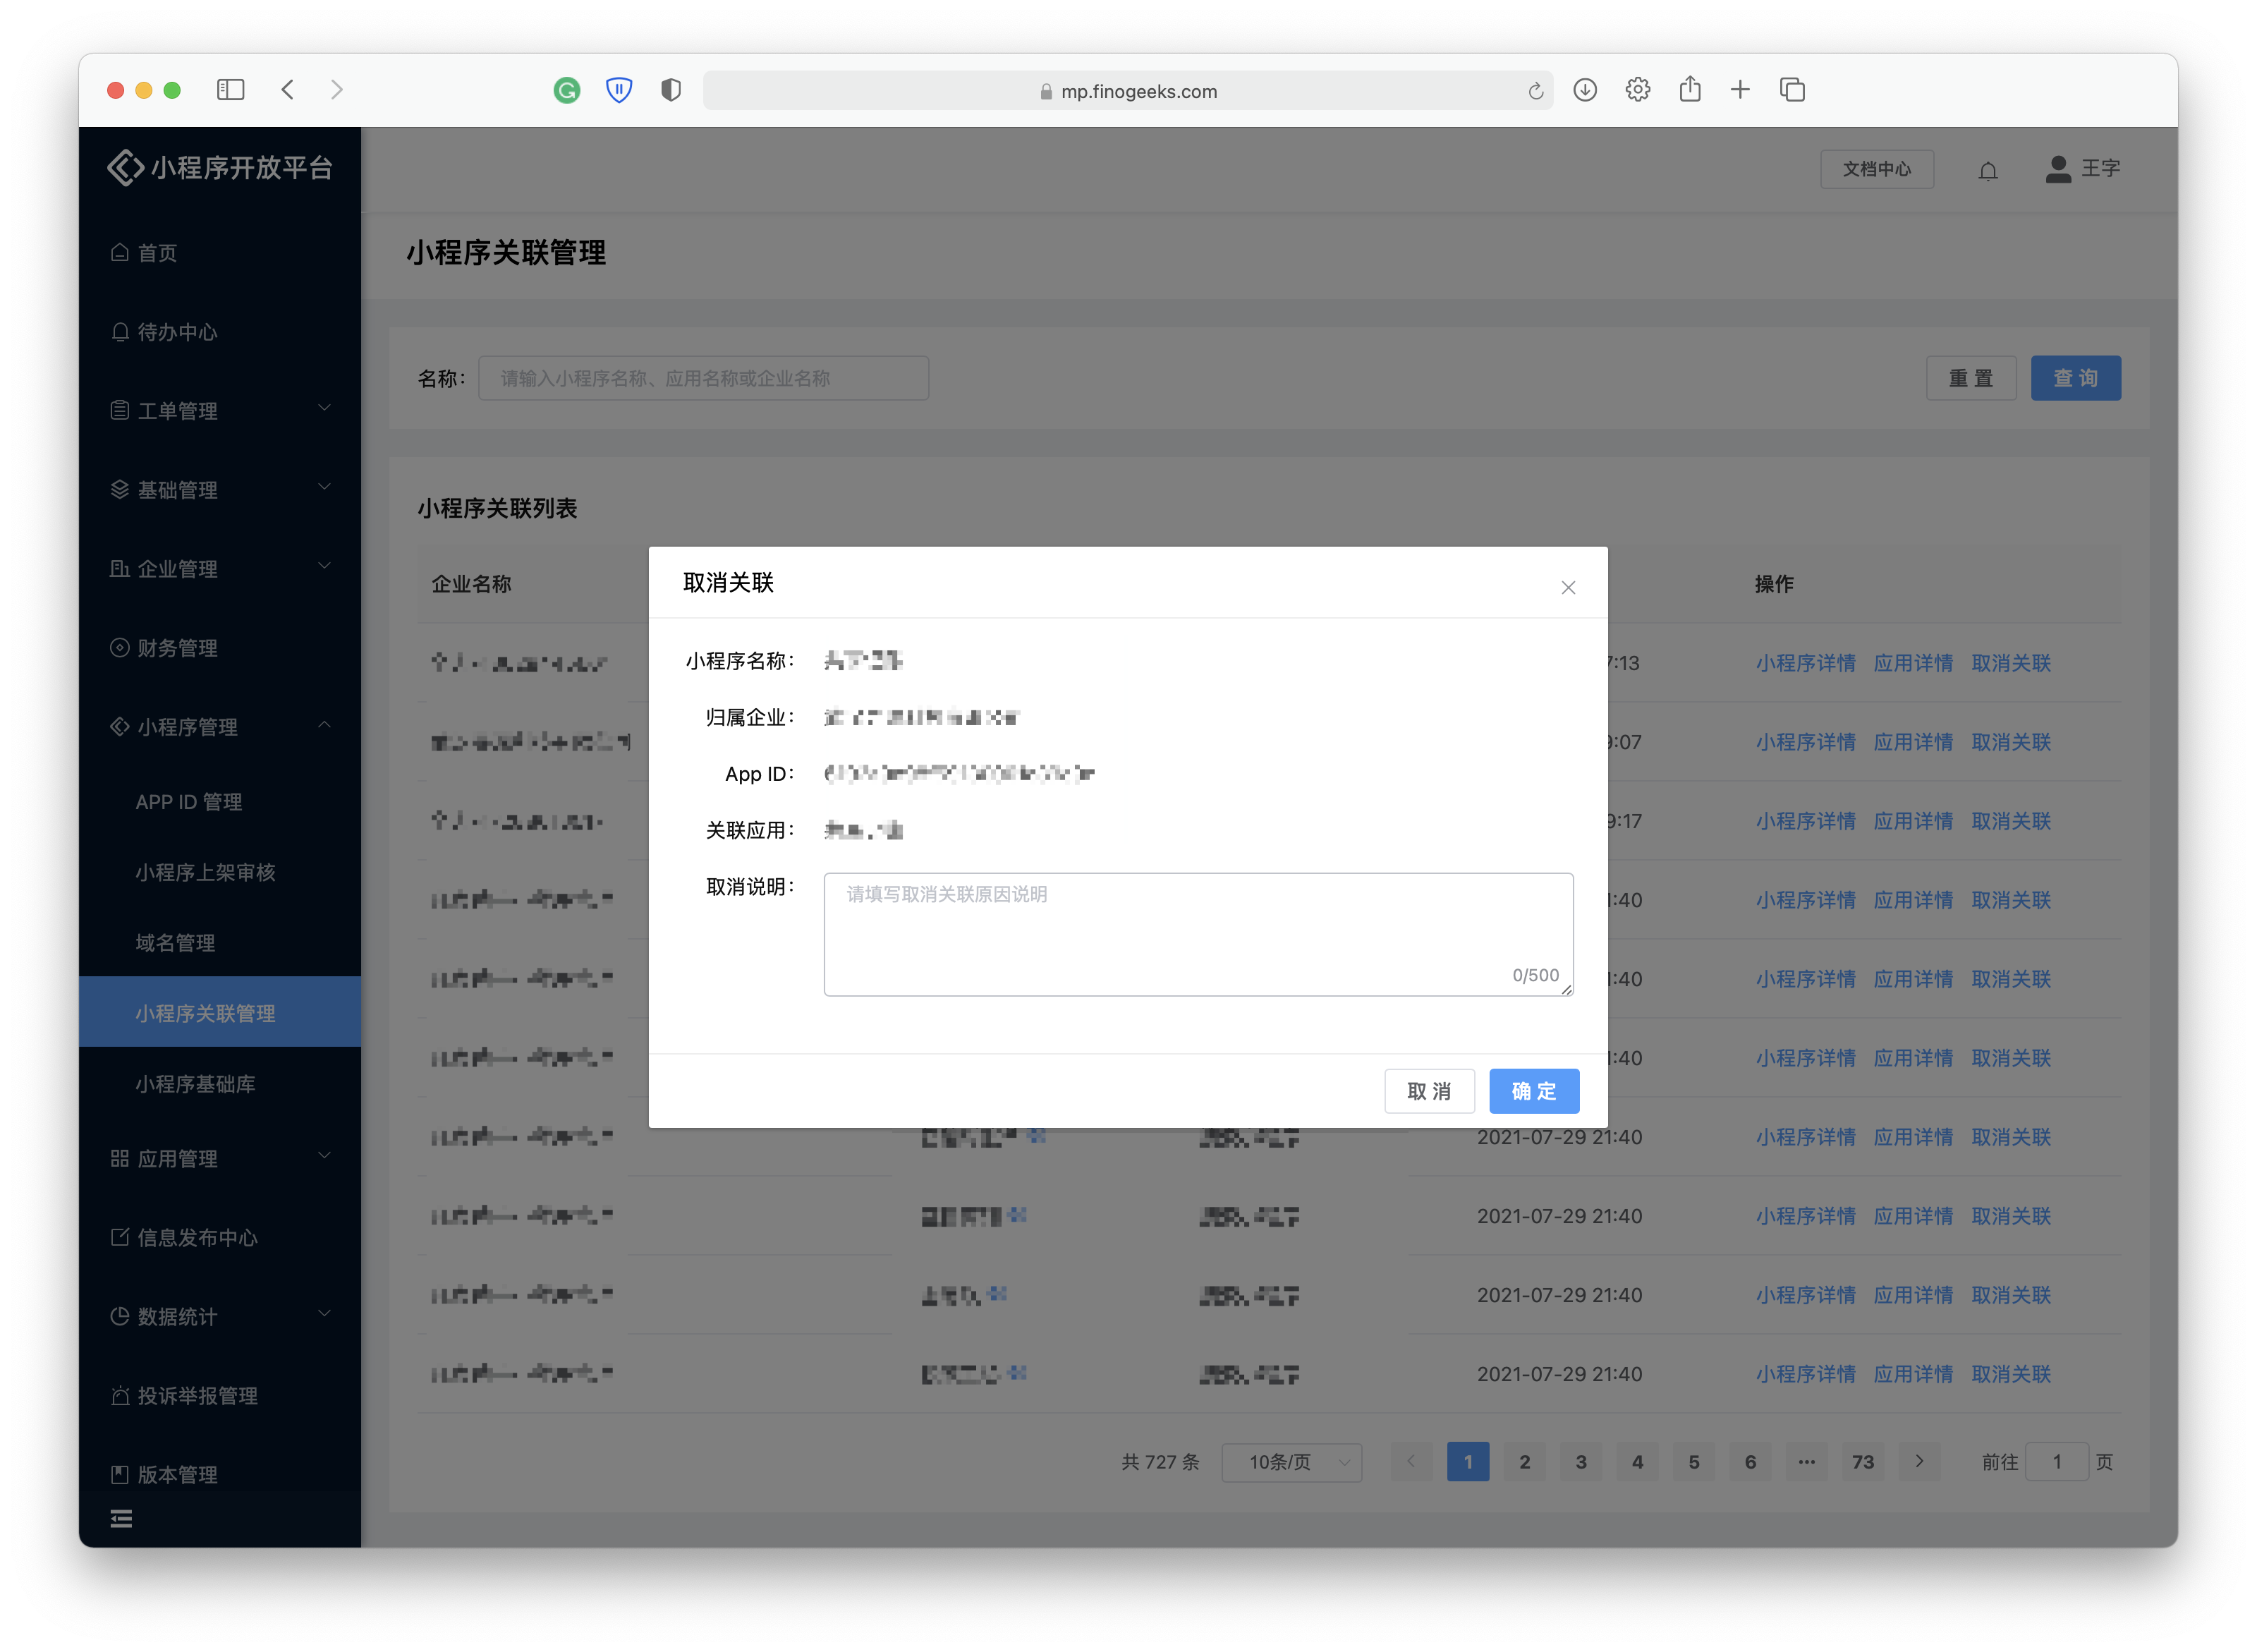The width and height of the screenshot is (2257, 1652).
Task: Click the 应用管理 grid icon
Action: click(x=120, y=1158)
